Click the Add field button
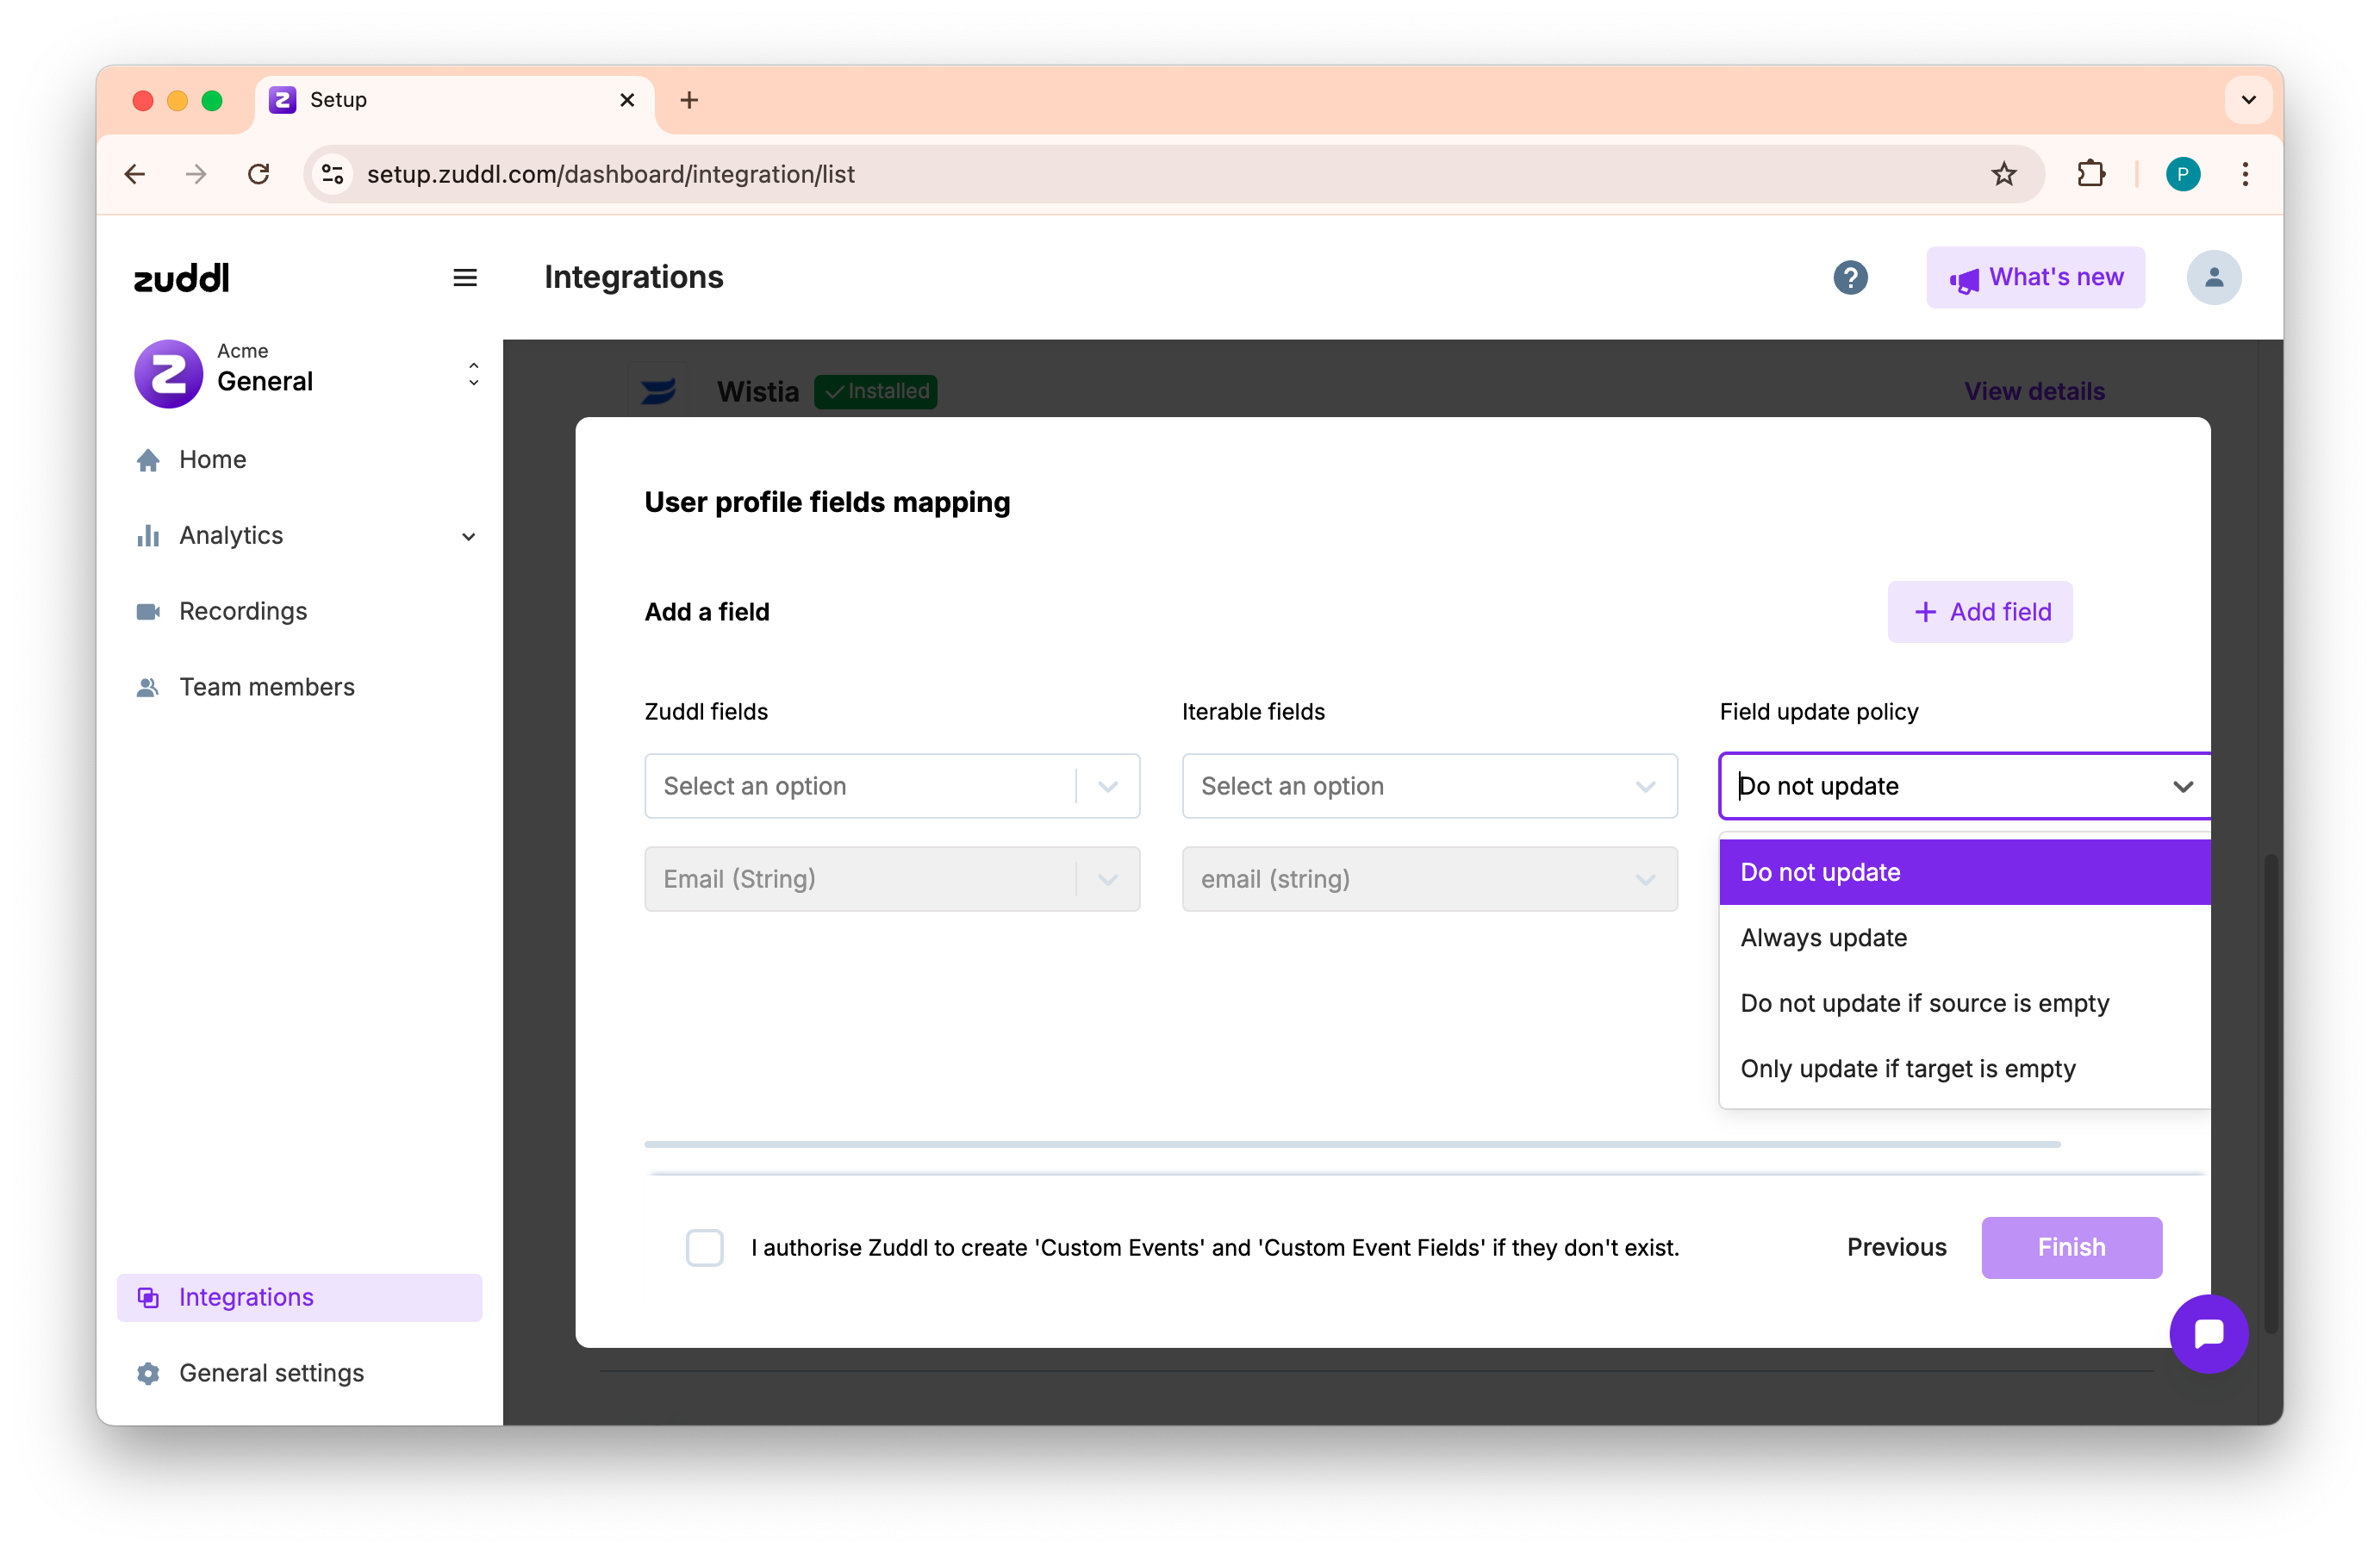This screenshot has width=2380, height=1553. [1979, 611]
